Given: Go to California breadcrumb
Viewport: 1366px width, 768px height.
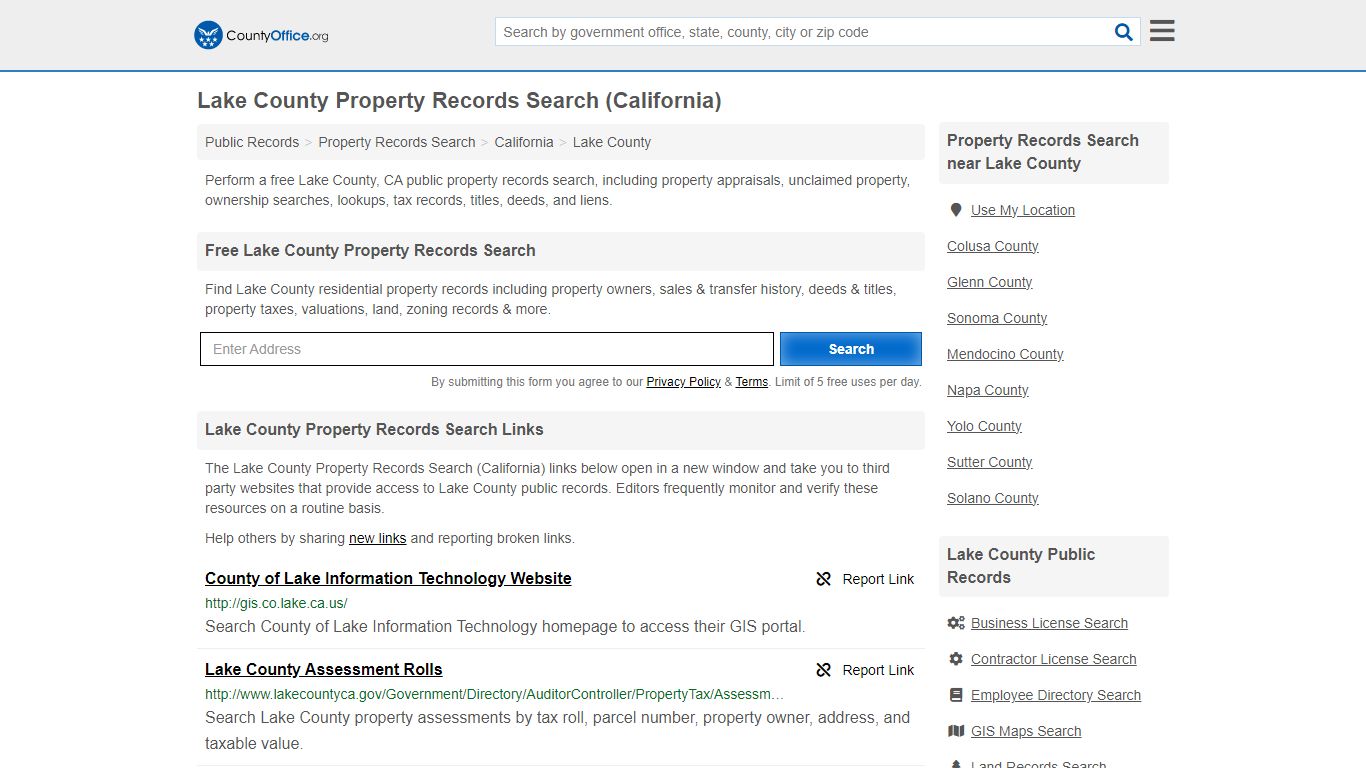Looking at the screenshot, I should 524,142.
